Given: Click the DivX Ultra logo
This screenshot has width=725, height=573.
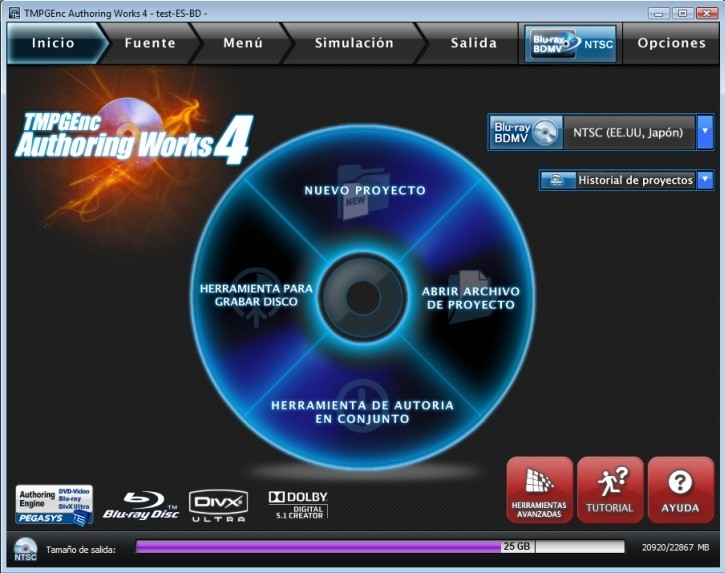Looking at the screenshot, I should click(x=218, y=505).
